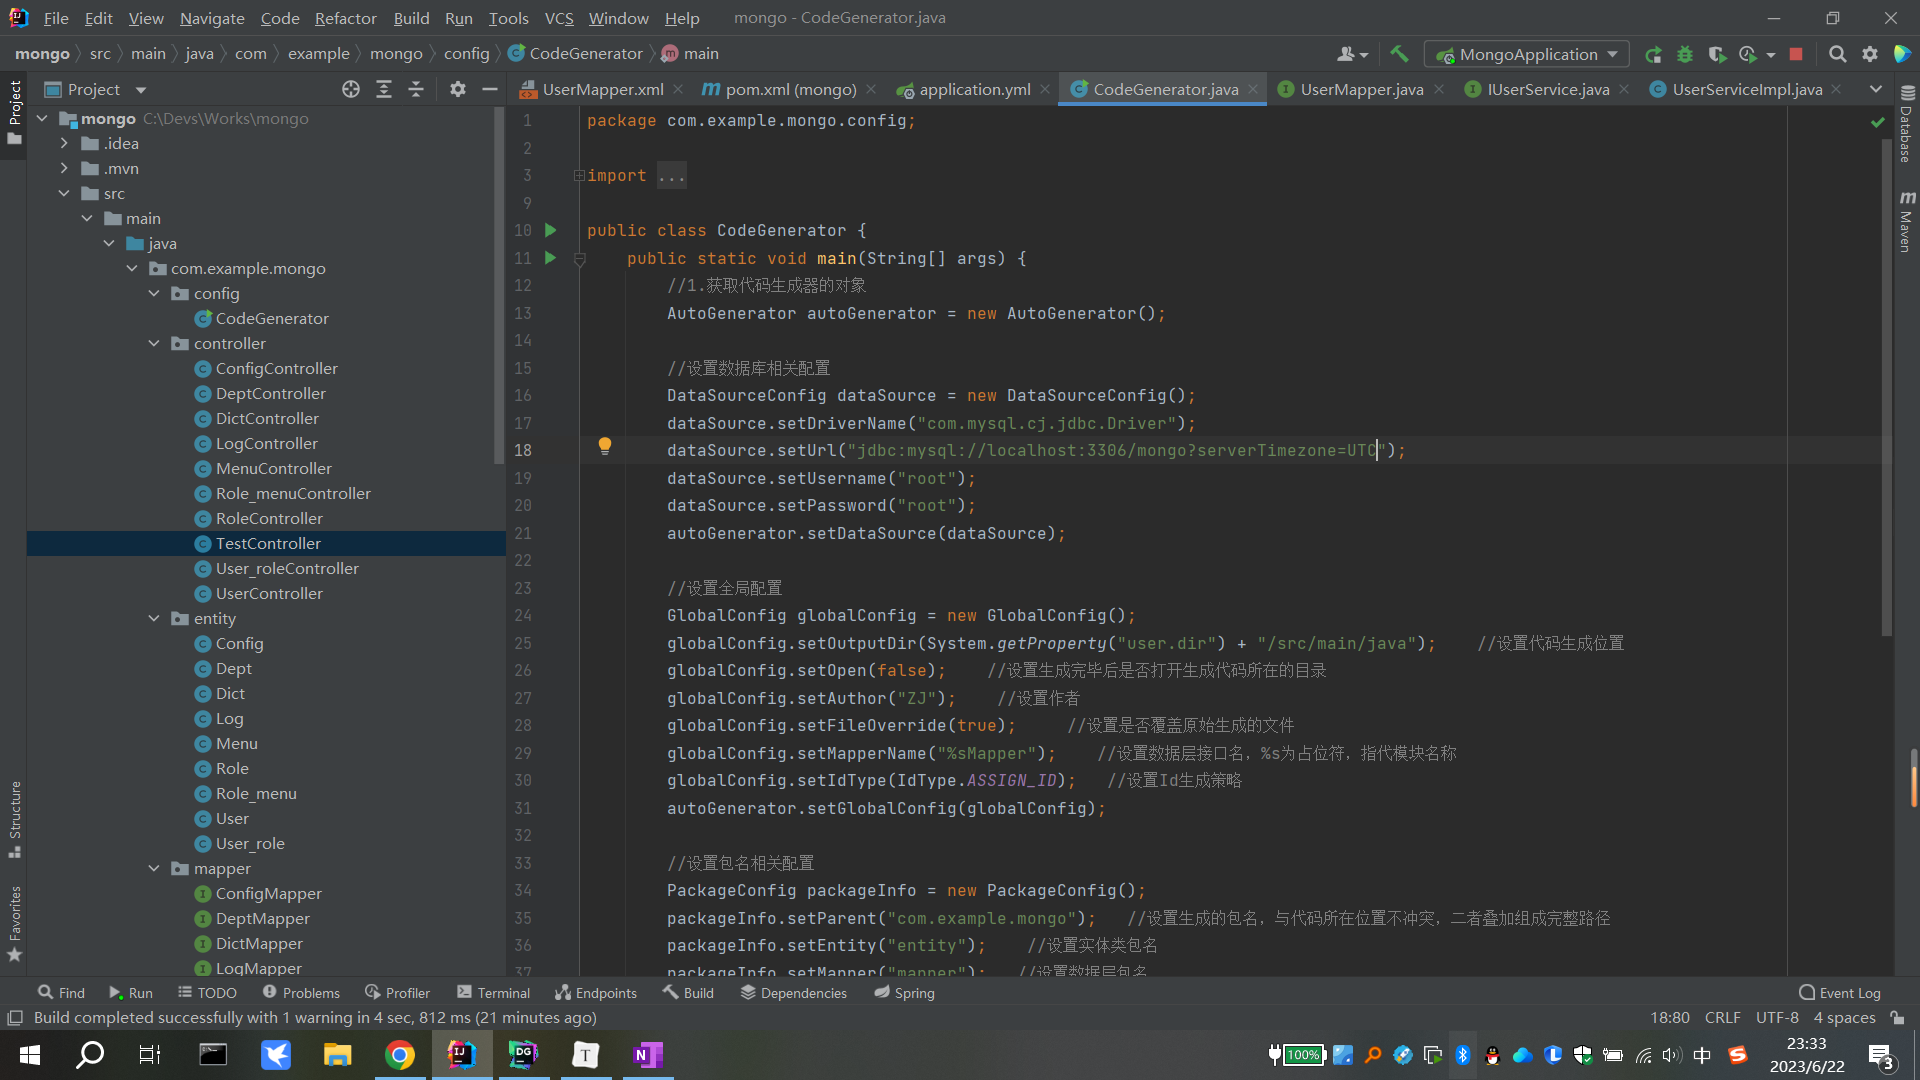Open Endpoints tool window
This screenshot has height=1080, width=1920.
[x=596, y=992]
